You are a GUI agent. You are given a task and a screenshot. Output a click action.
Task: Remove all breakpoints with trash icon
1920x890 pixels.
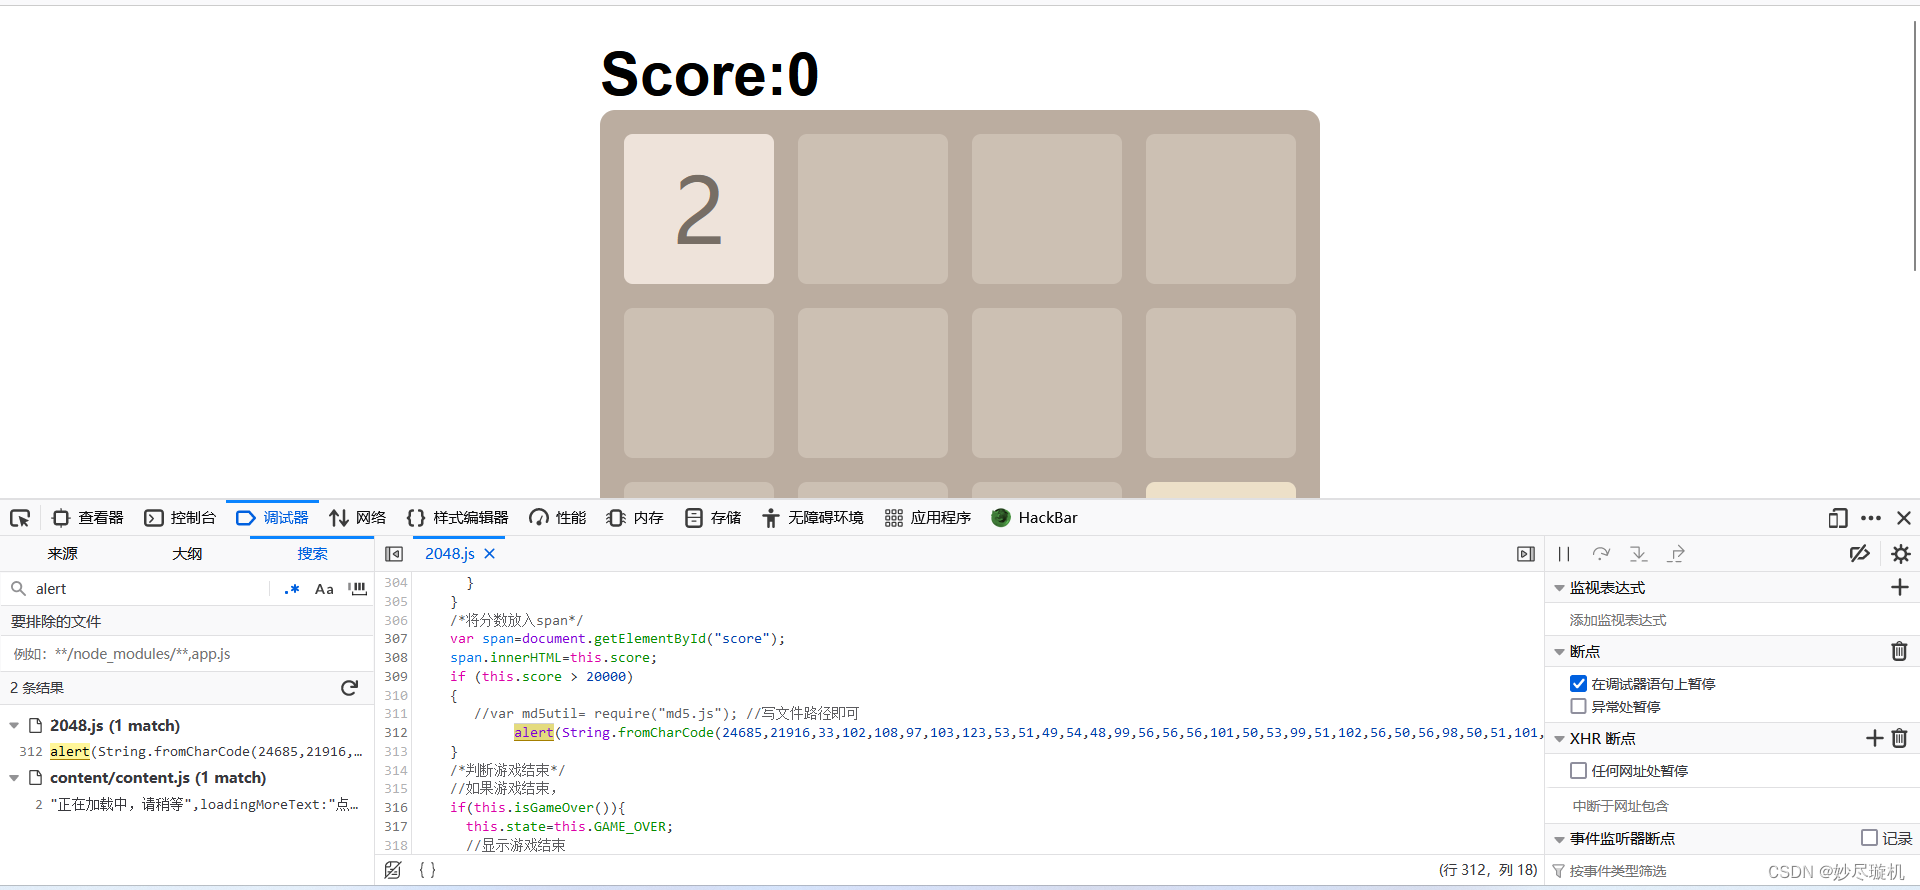coord(1900,652)
